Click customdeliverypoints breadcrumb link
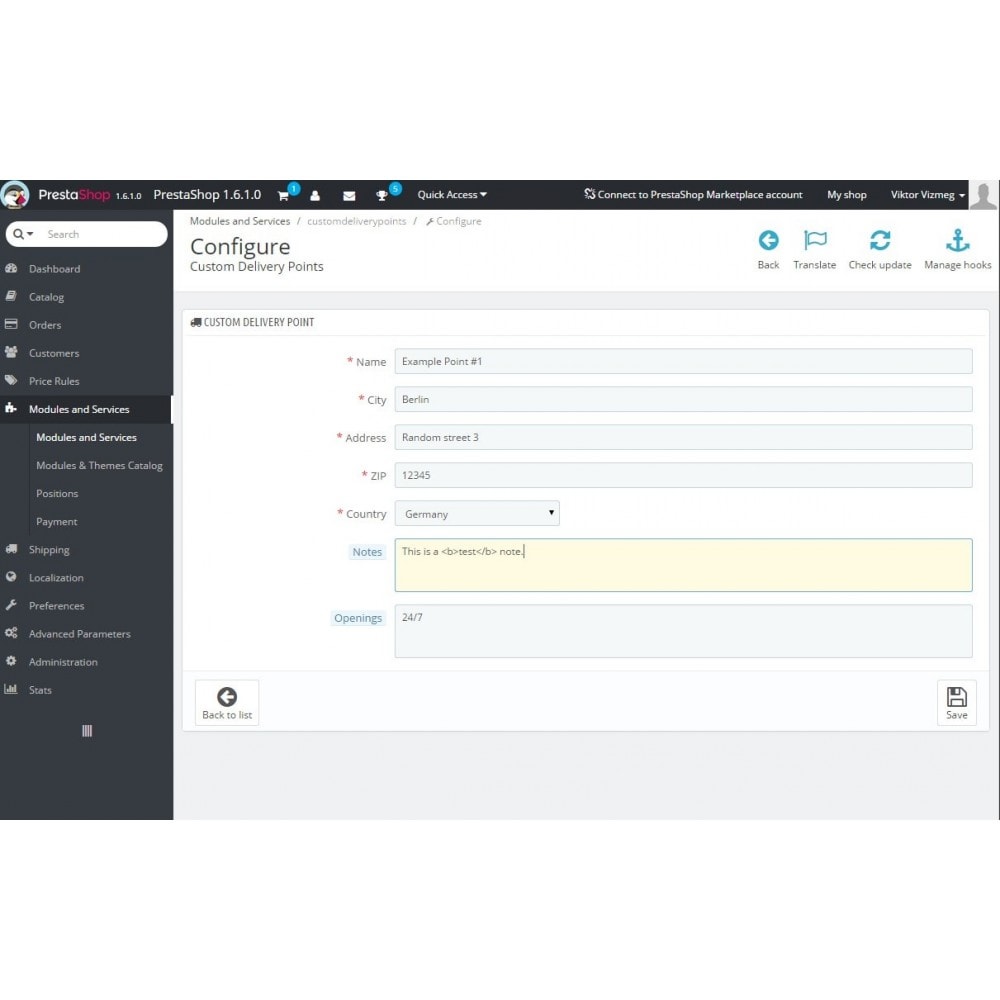The image size is (1000, 1000). 357,221
